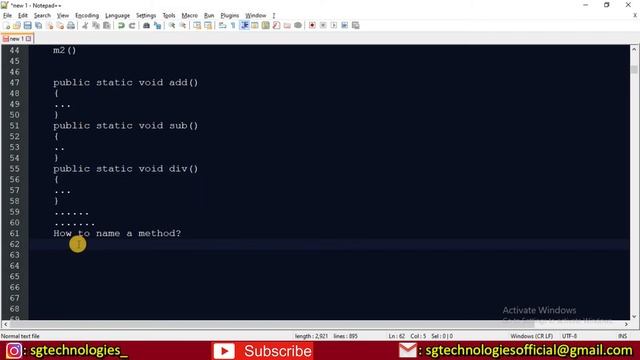640x360 pixels.
Task: Click the Close document toolbar icon
Action: pos(49,25)
